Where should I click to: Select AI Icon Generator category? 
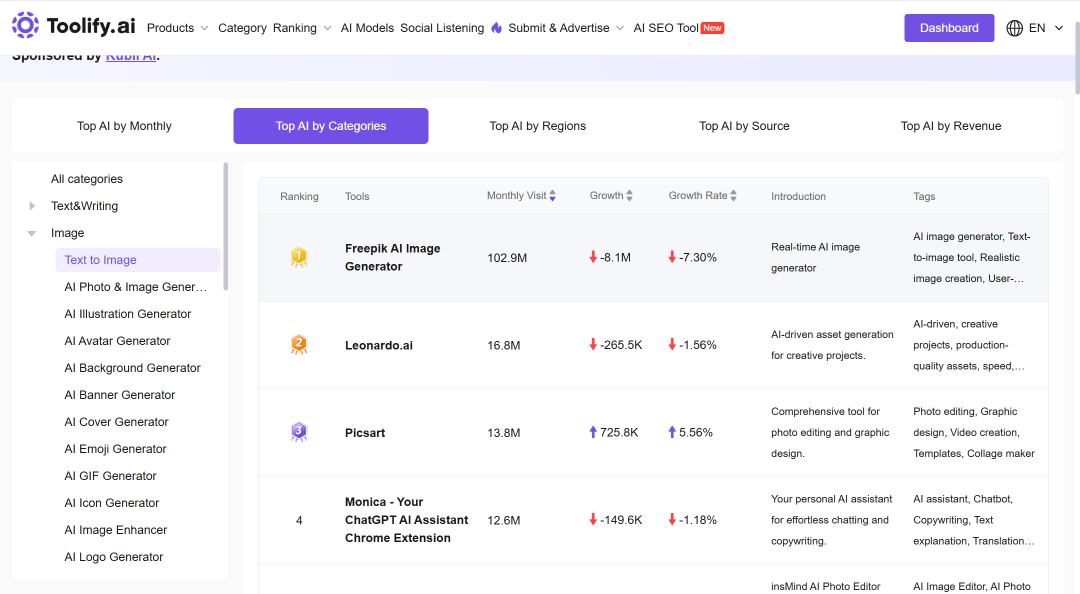pos(112,503)
